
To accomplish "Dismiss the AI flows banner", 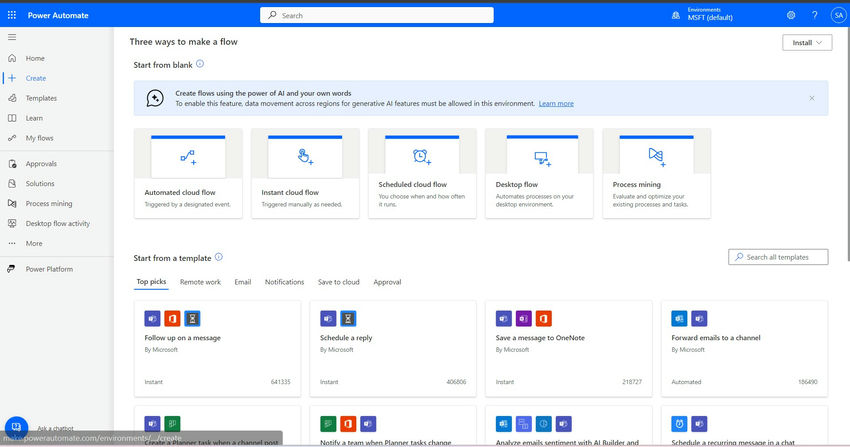I will (812, 98).
